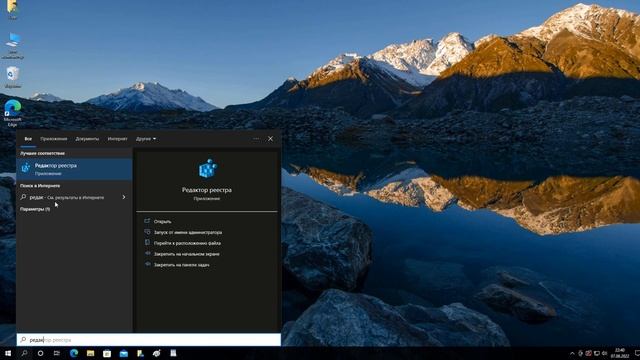The height and width of the screenshot is (360, 640).
Task: Open the This PC desktop icon
Action: tap(13, 46)
